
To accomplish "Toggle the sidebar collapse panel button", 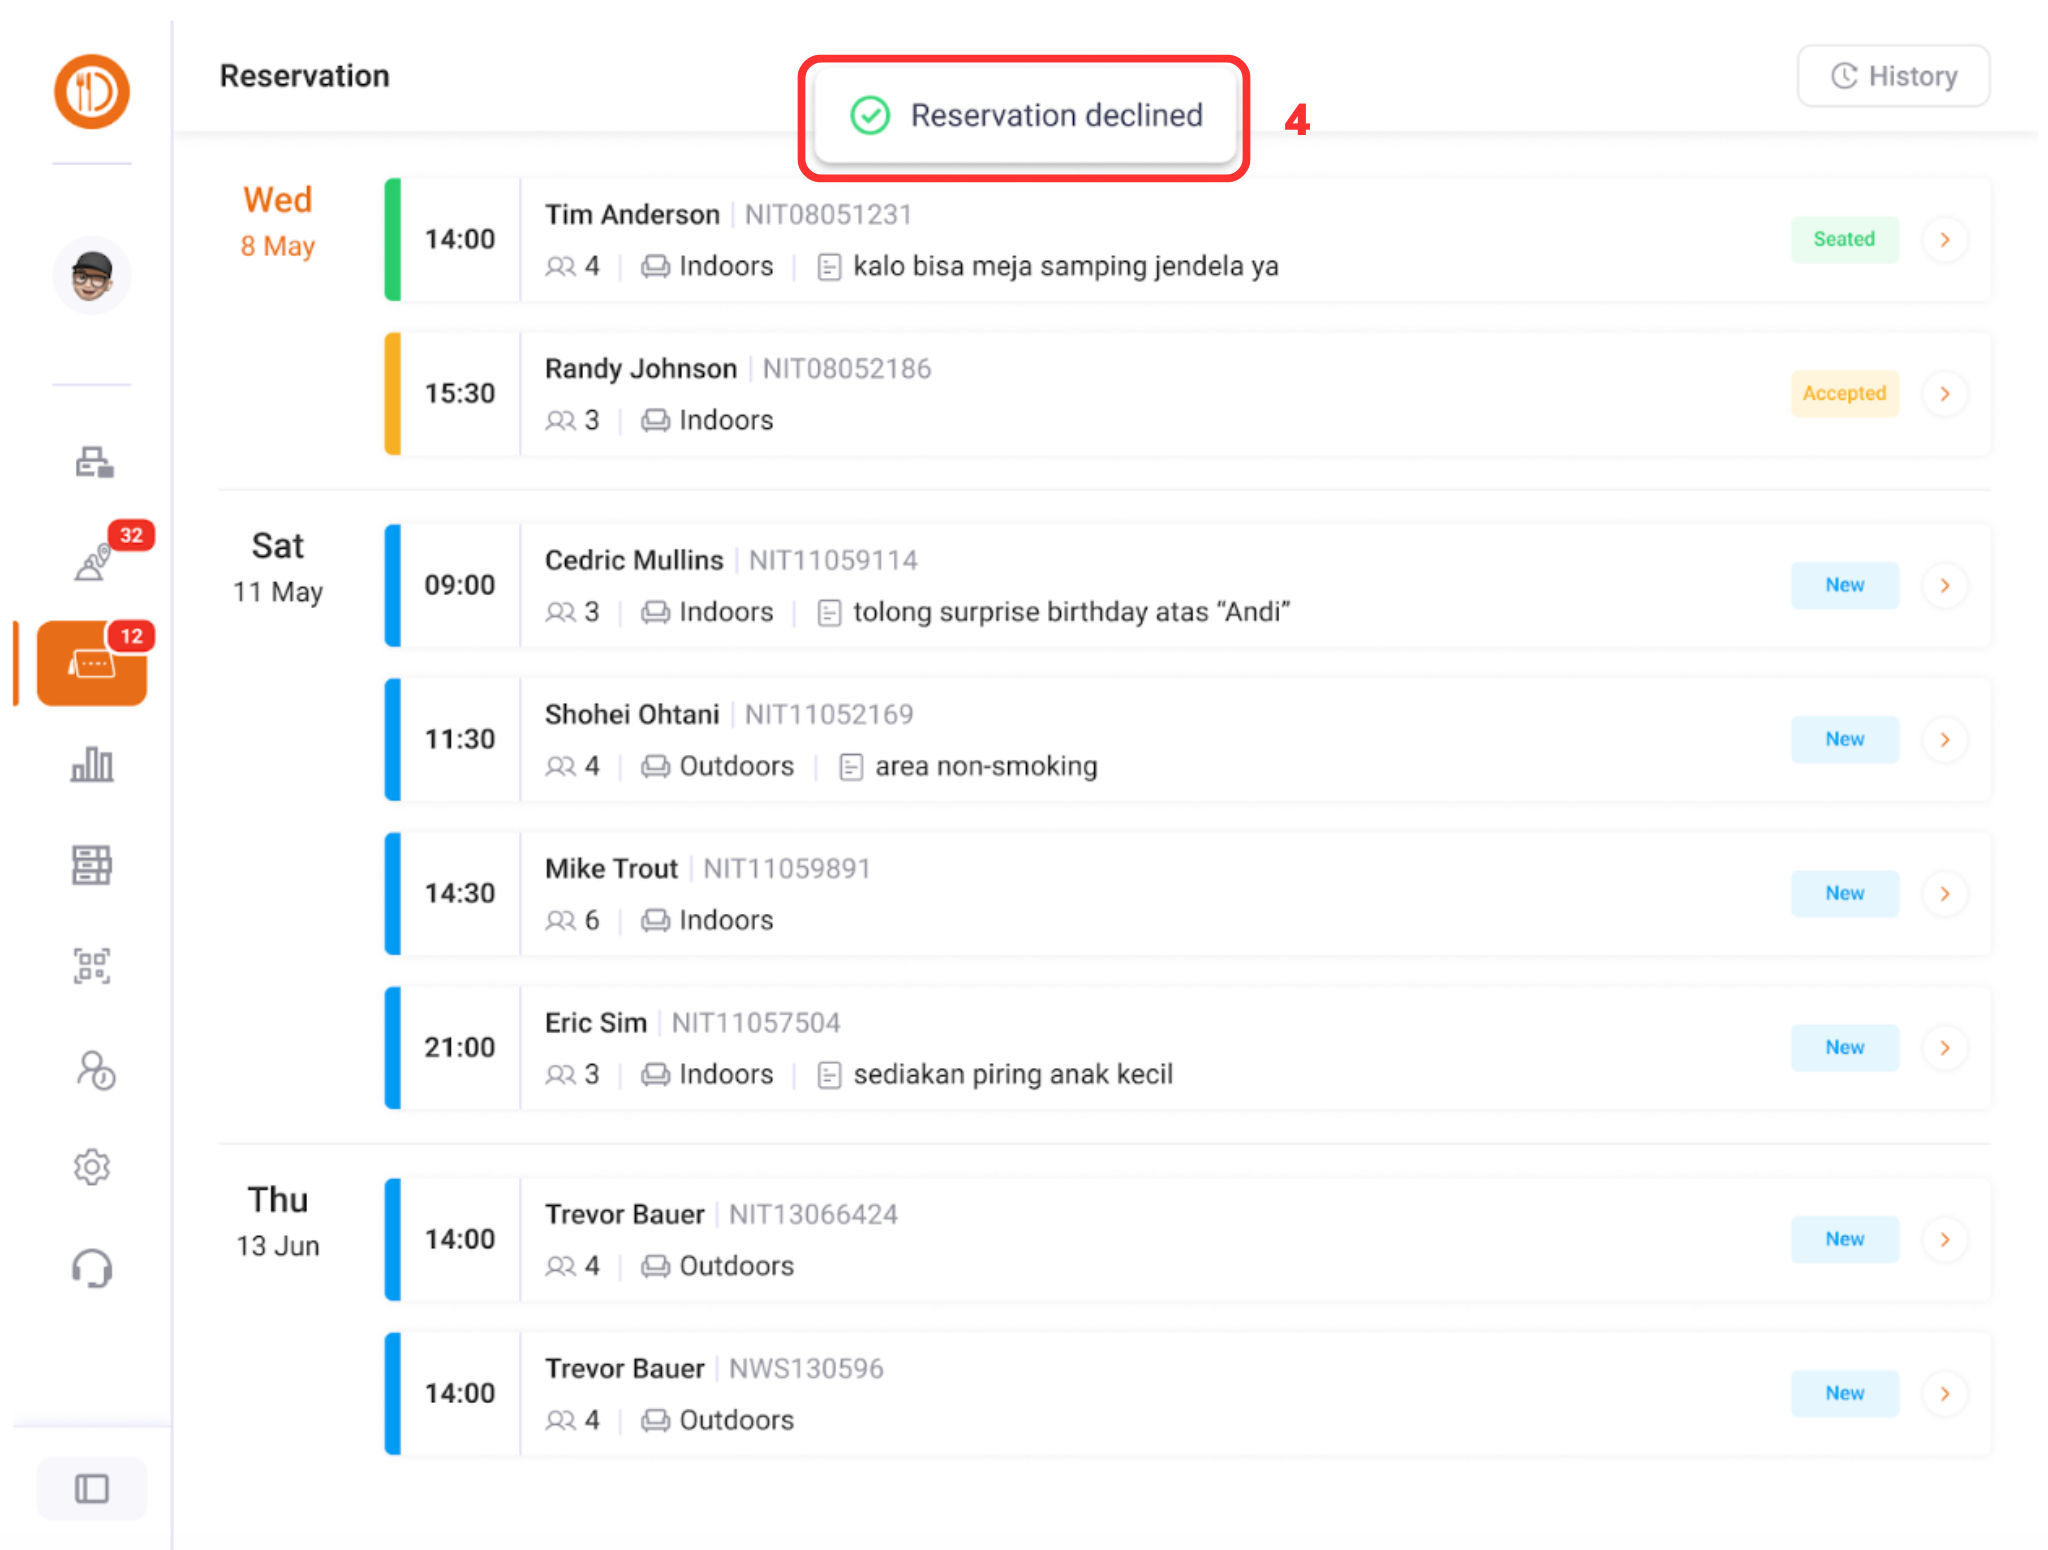I will point(92,1489).
